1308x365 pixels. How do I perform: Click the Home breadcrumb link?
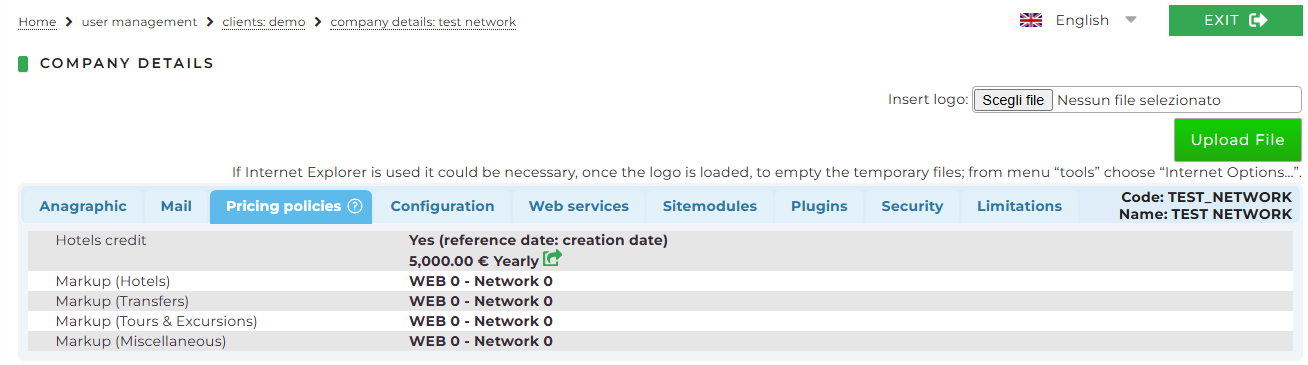[37, 22]
